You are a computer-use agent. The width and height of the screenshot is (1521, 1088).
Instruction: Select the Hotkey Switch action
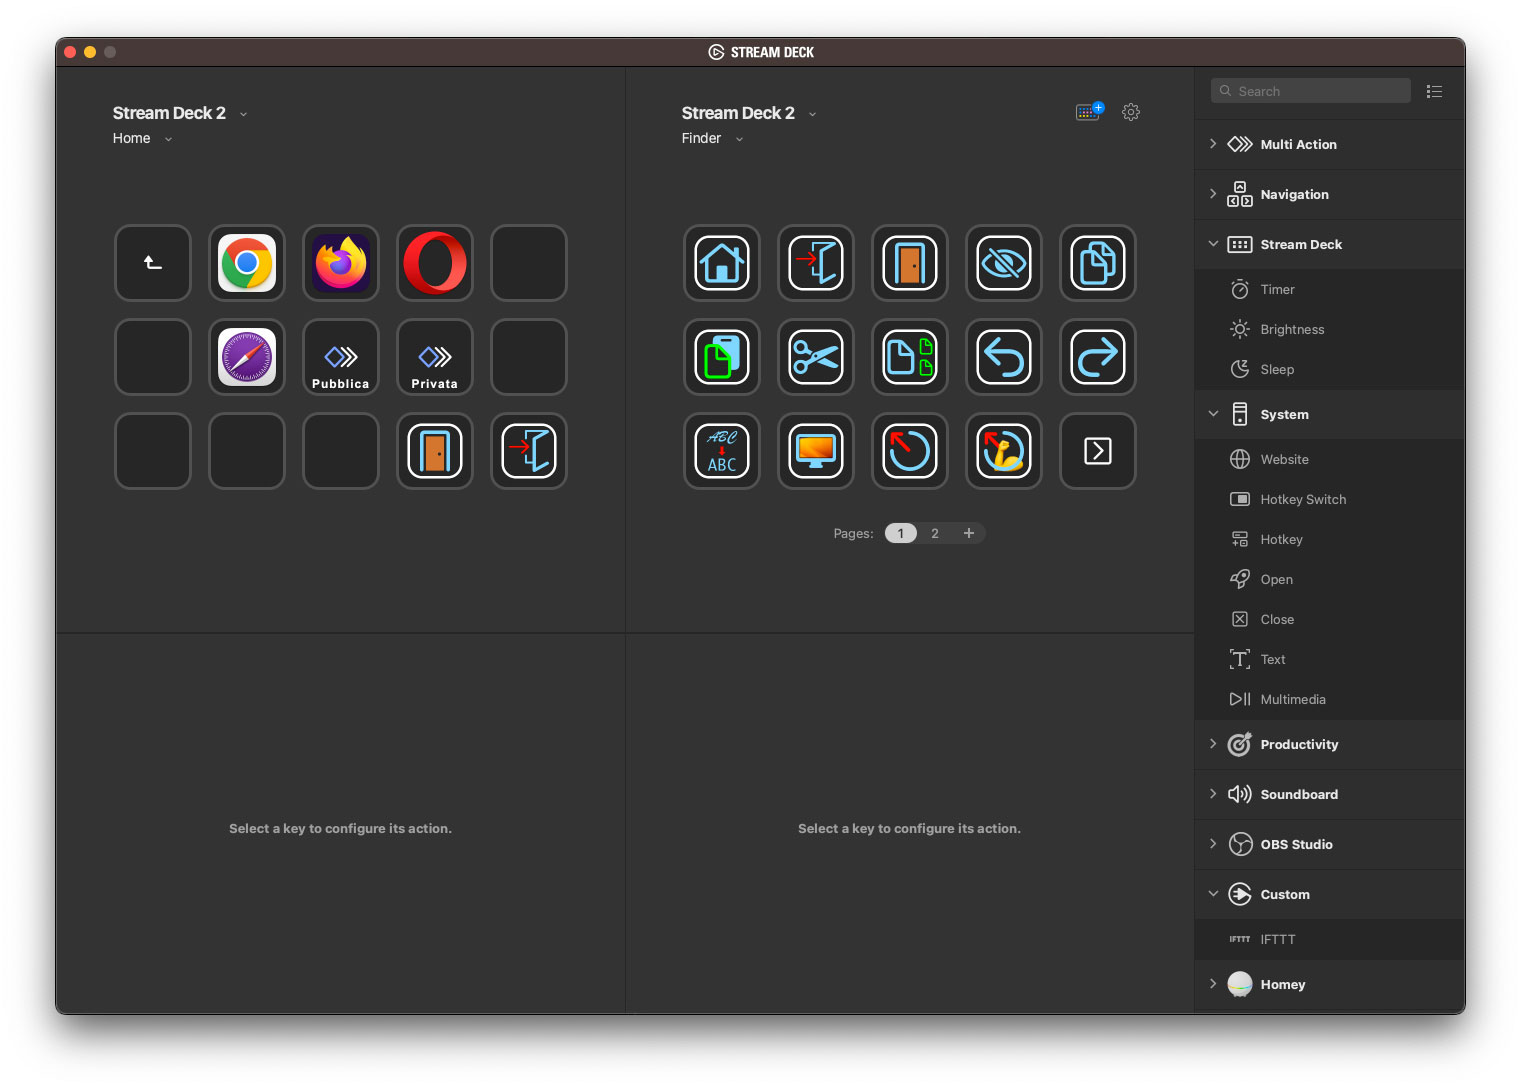1330,499
